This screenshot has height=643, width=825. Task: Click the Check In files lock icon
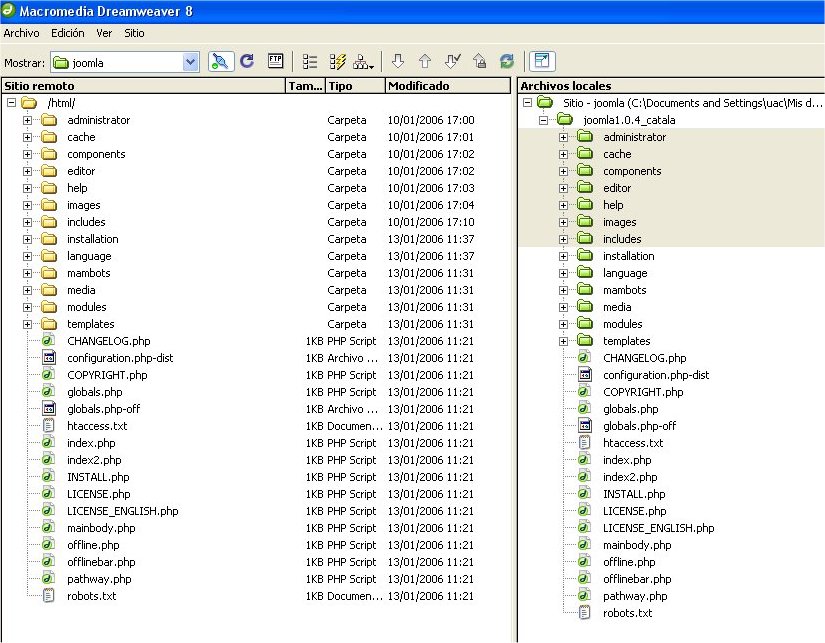point(479,61)
